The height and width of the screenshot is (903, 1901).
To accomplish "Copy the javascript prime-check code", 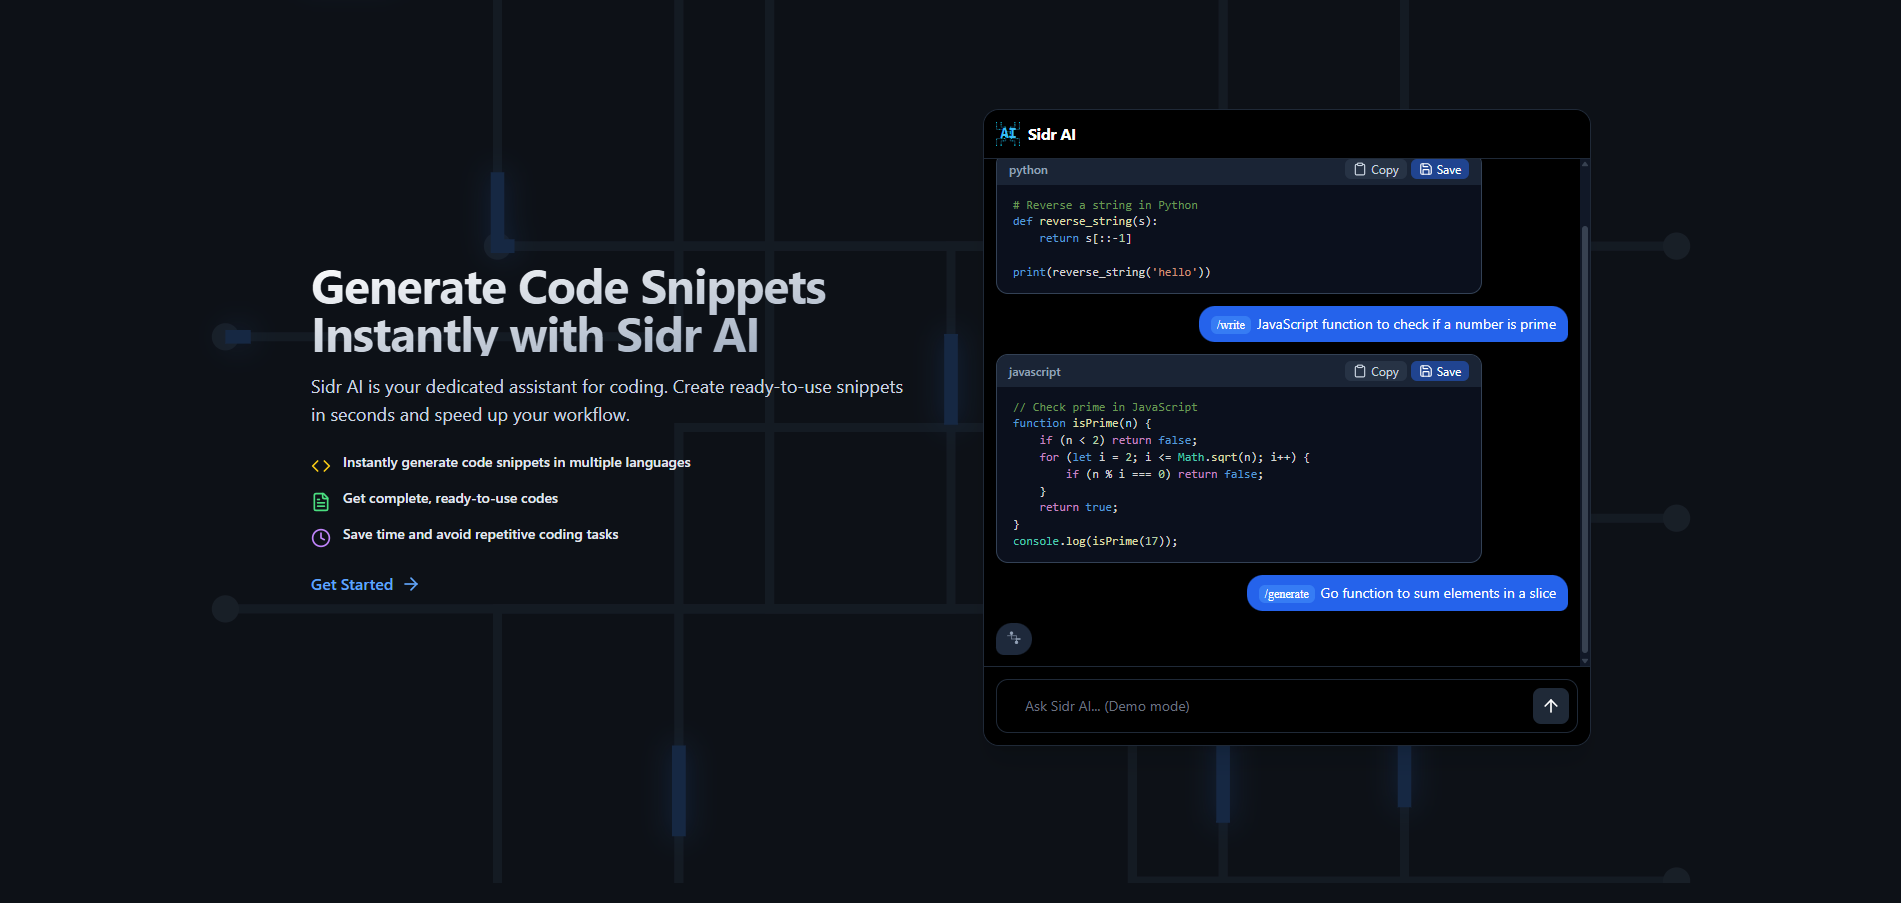I will click(1375, 371).
